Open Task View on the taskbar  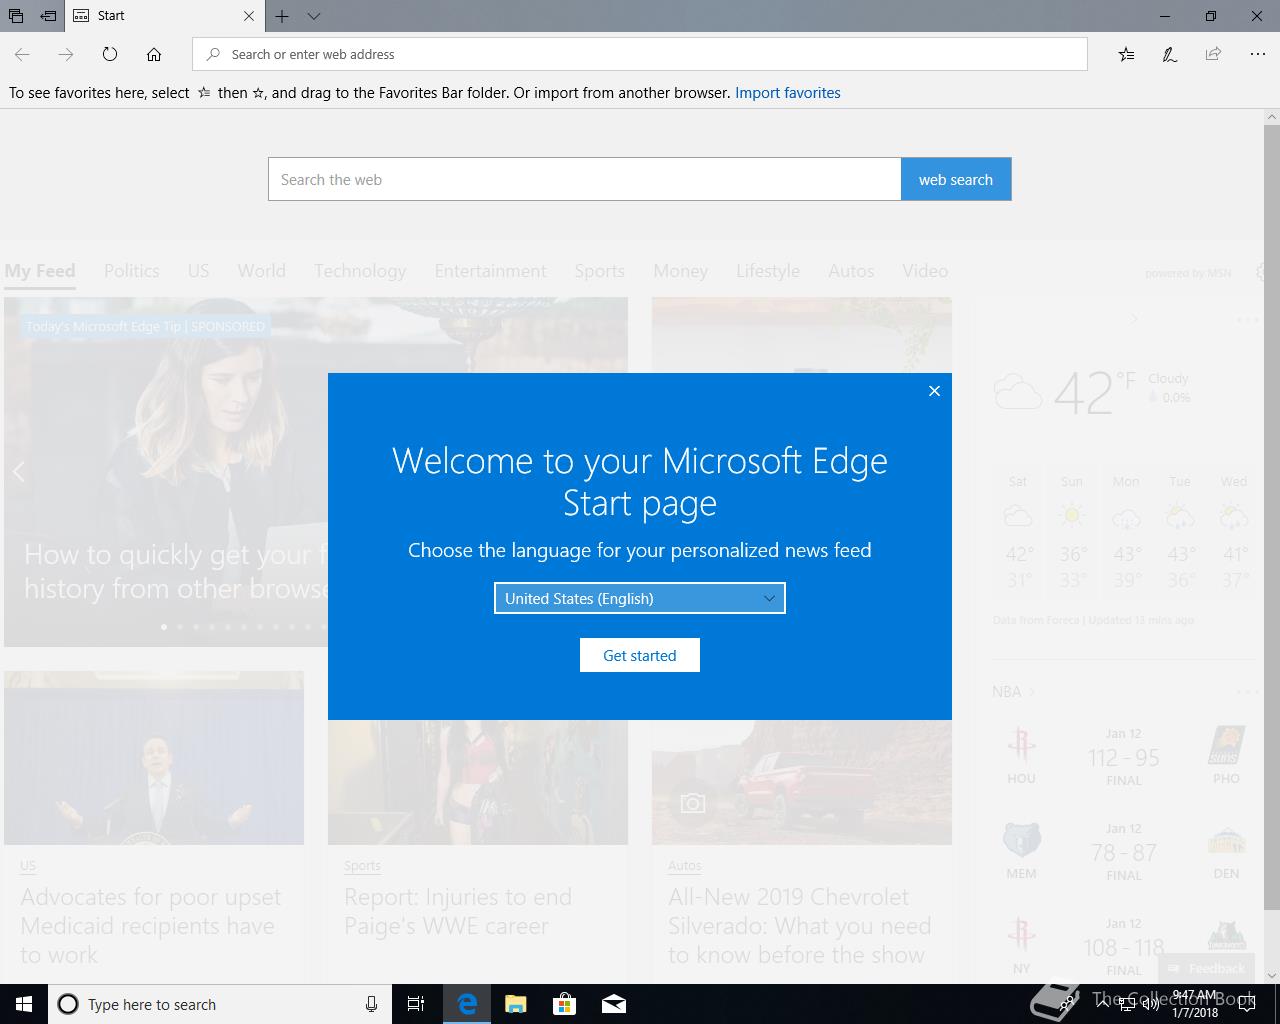(416, 1004)
